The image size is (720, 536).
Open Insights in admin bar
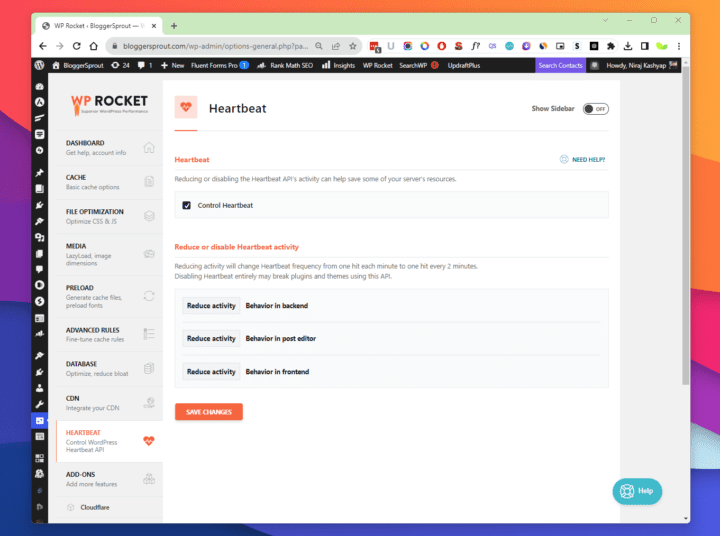point(338,65)
